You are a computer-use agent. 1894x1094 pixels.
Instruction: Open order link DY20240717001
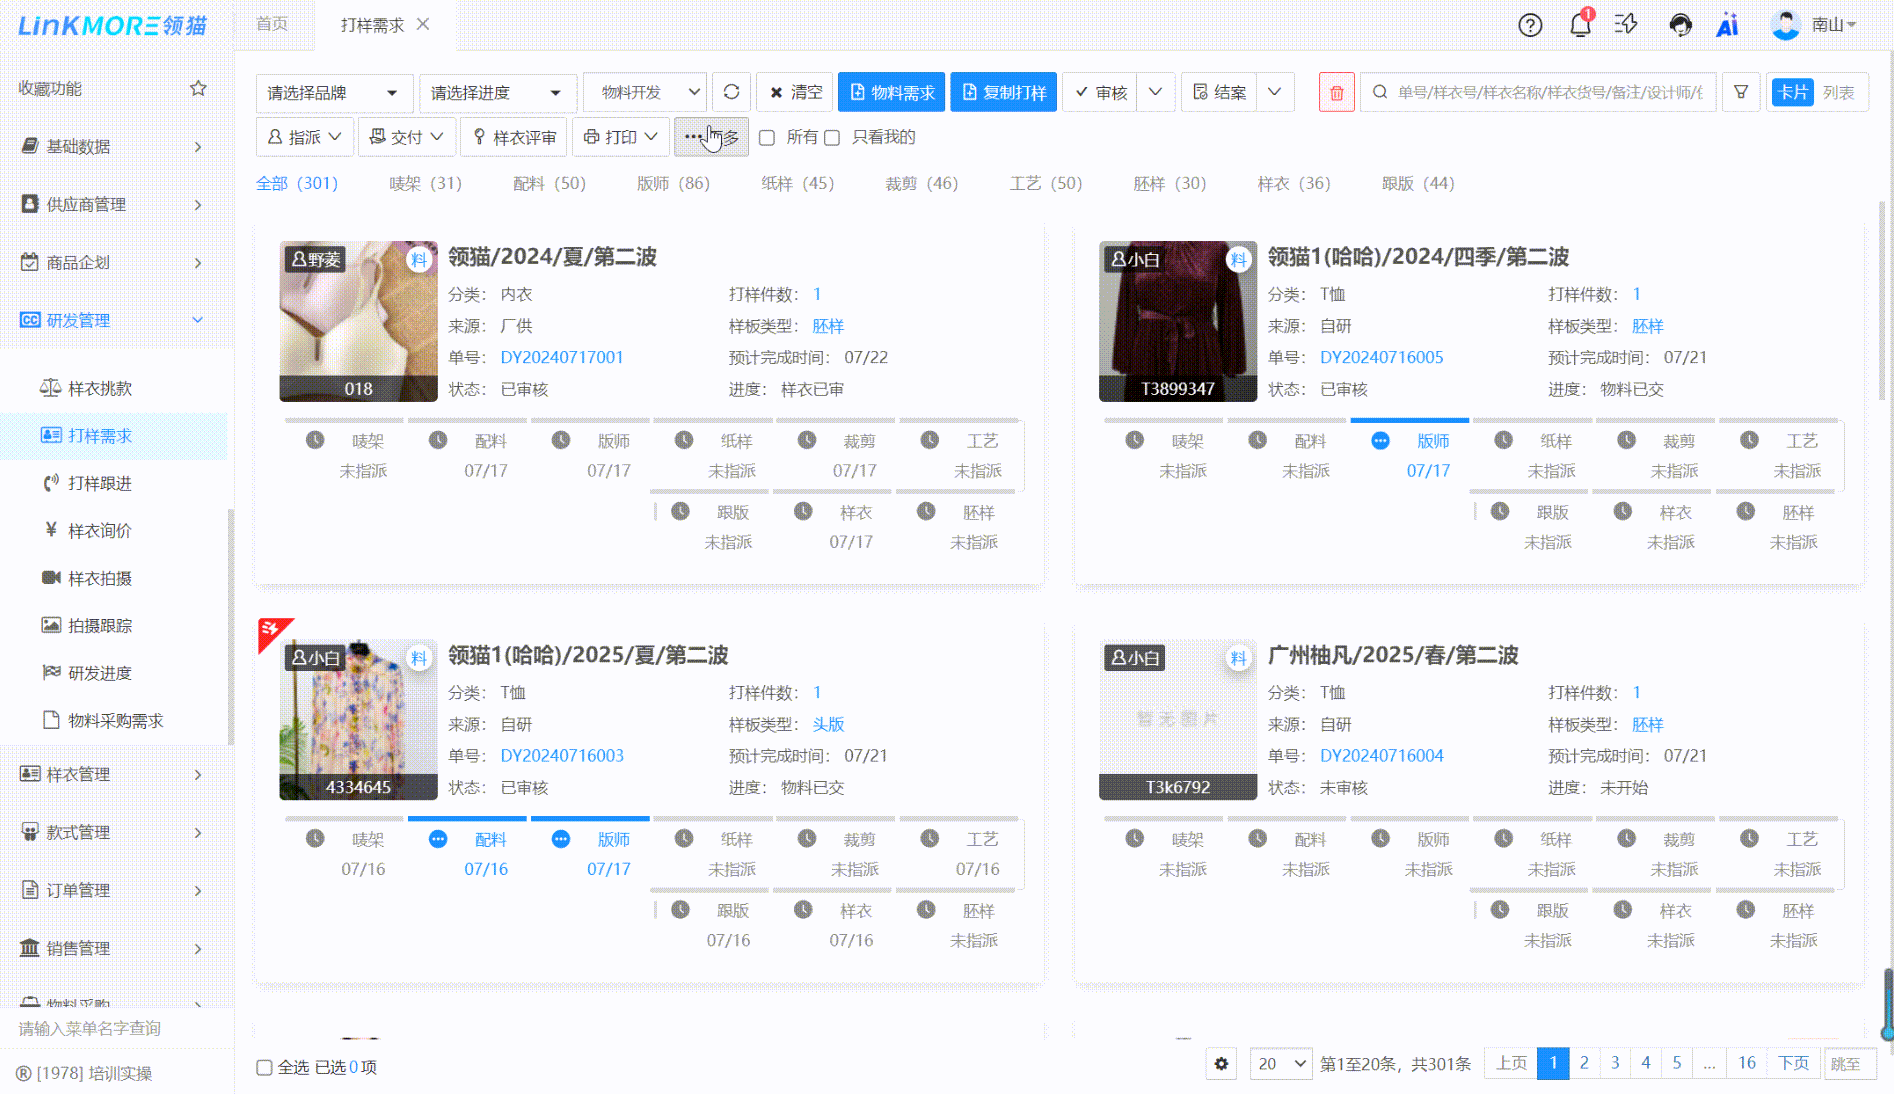[561, 357]
